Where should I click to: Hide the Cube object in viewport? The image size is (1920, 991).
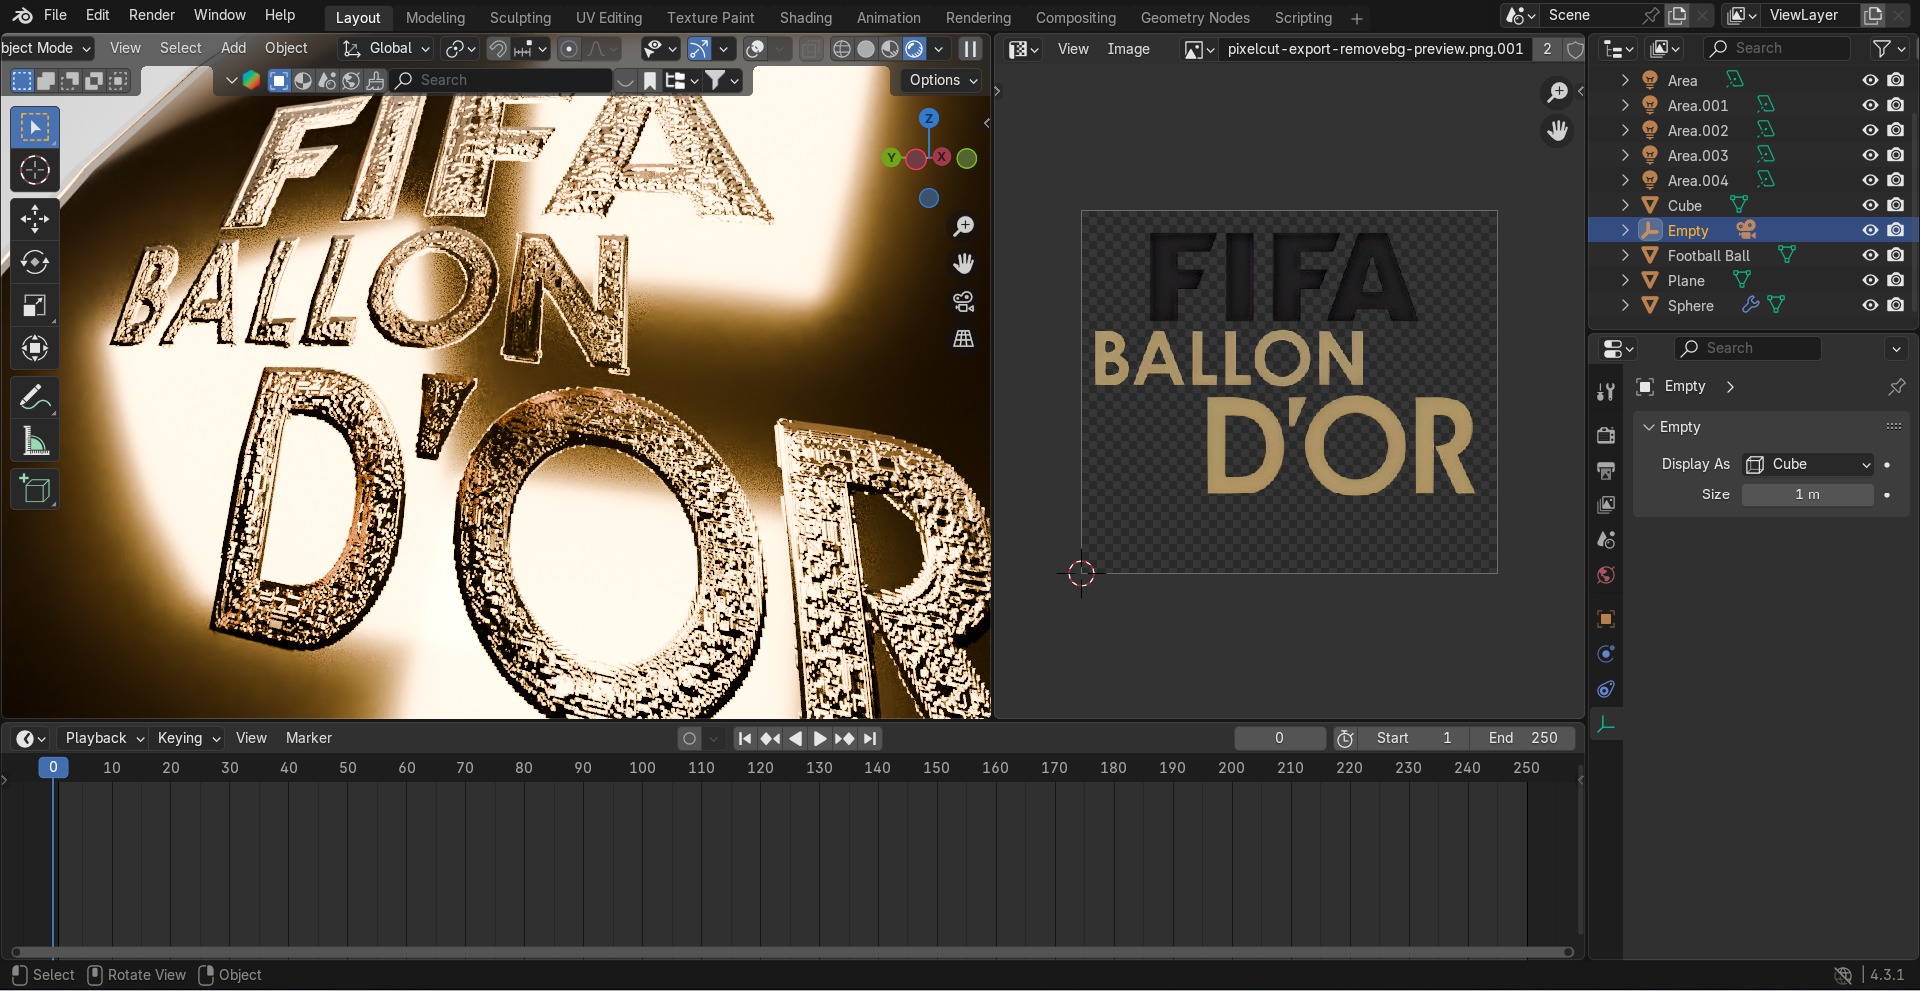[1870, 205]
